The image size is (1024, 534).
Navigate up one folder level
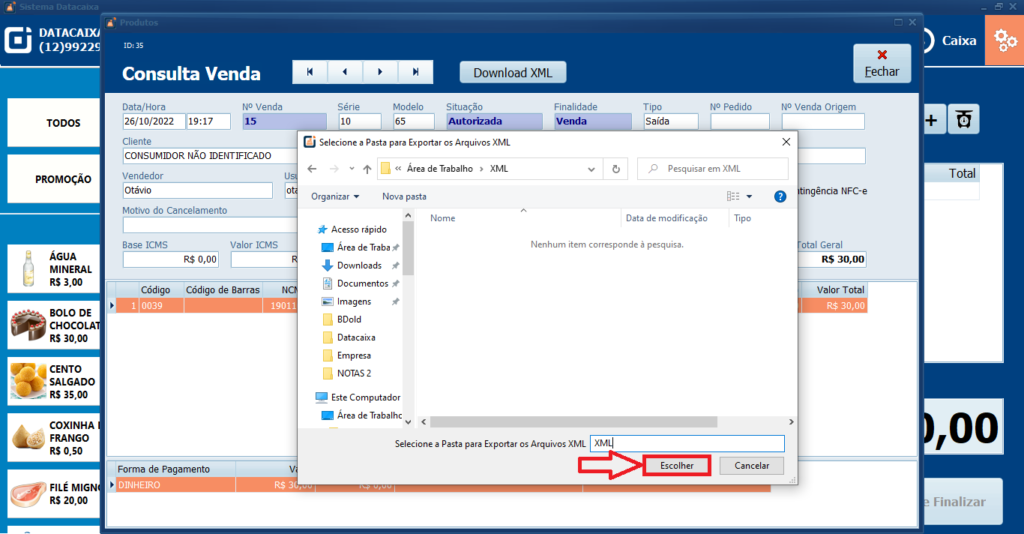(x=367, y=169)
